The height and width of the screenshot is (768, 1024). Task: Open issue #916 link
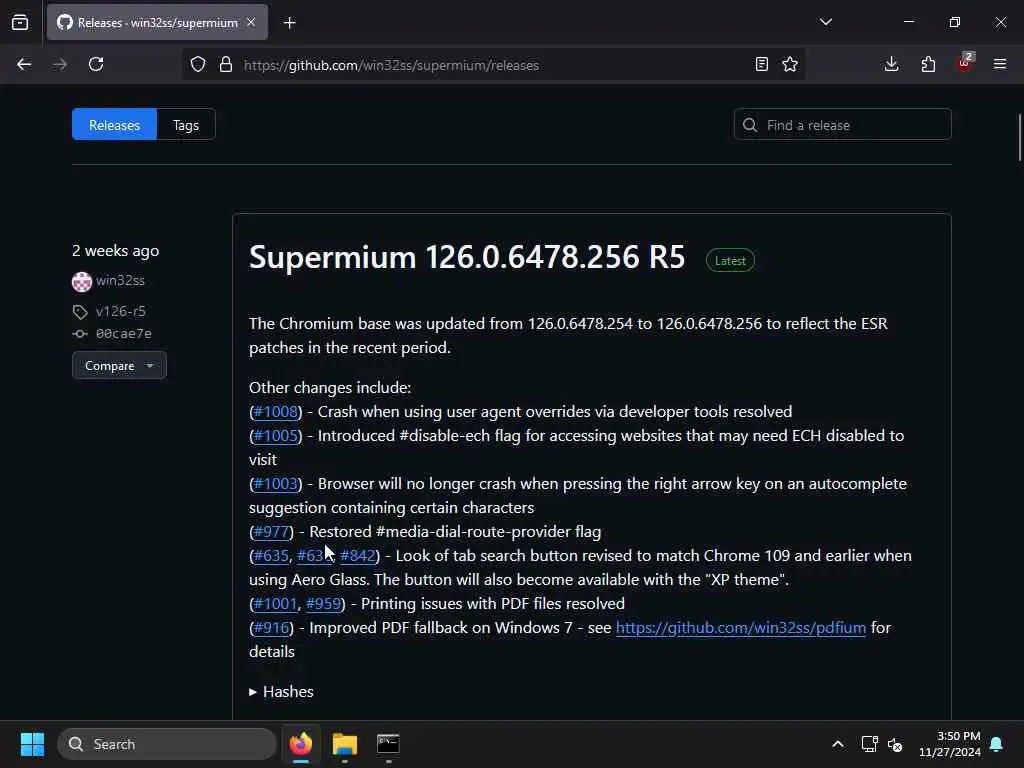[x=271, y=628]
